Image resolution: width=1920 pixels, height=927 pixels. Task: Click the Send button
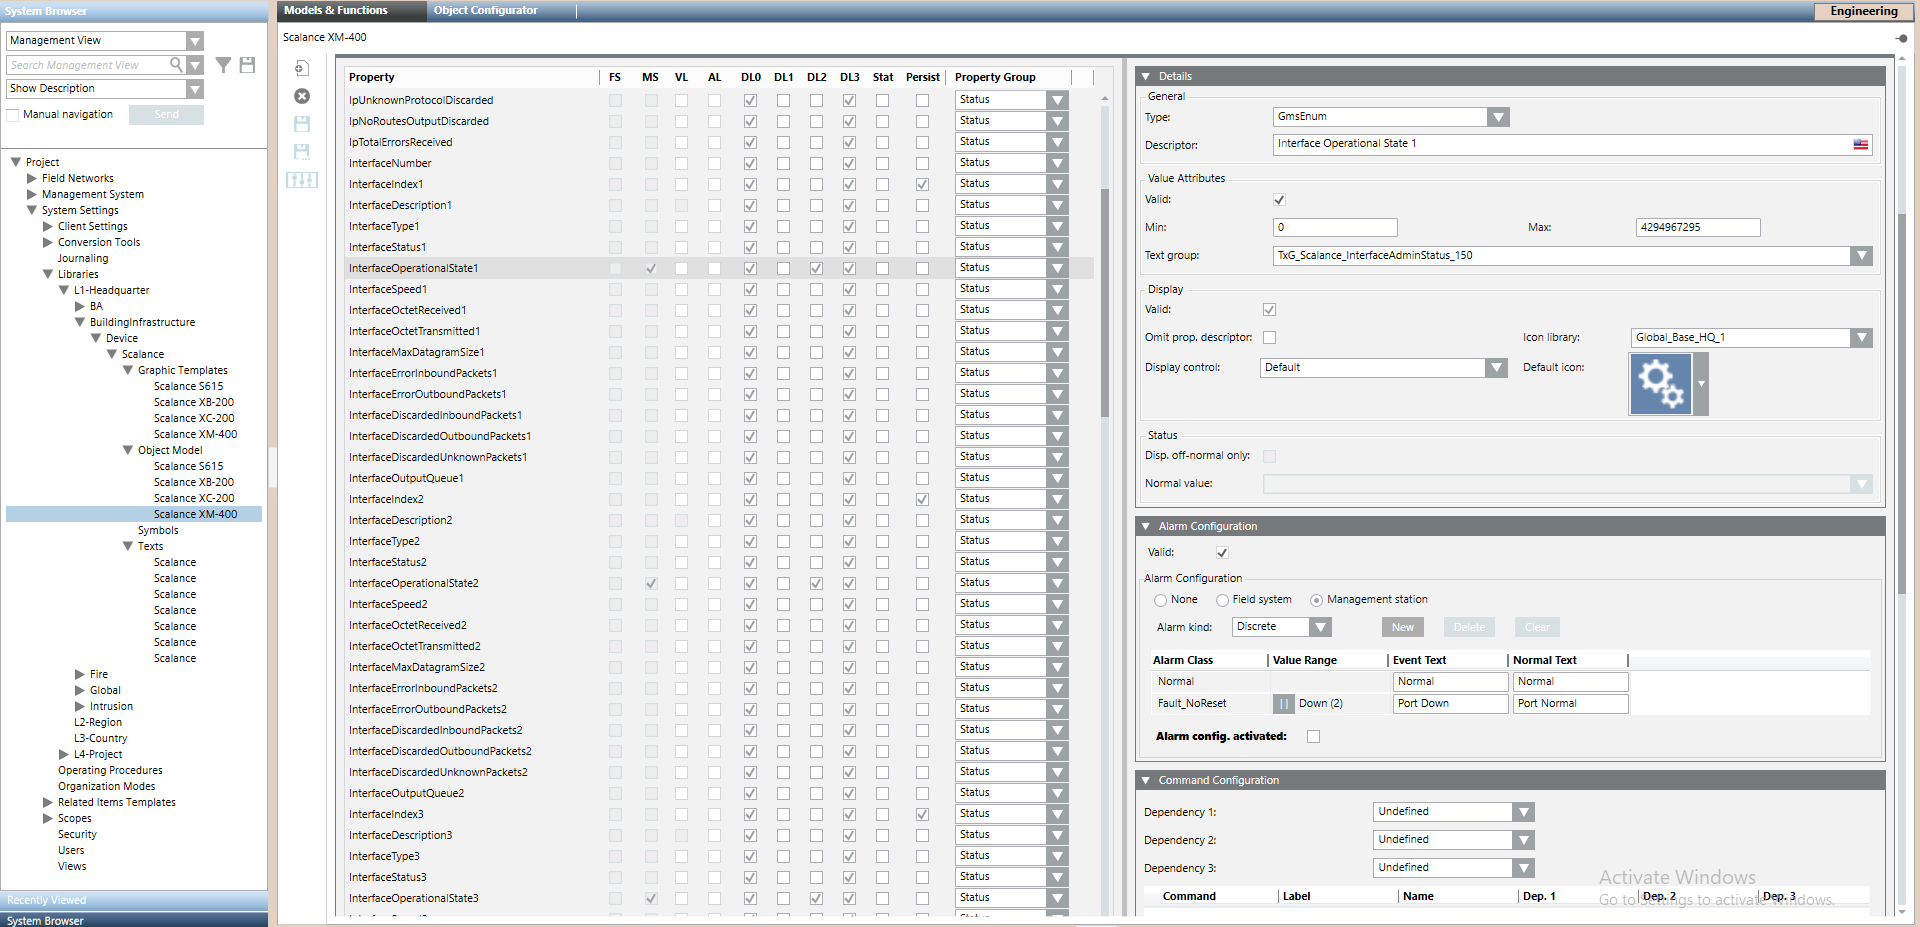[166, 114]
